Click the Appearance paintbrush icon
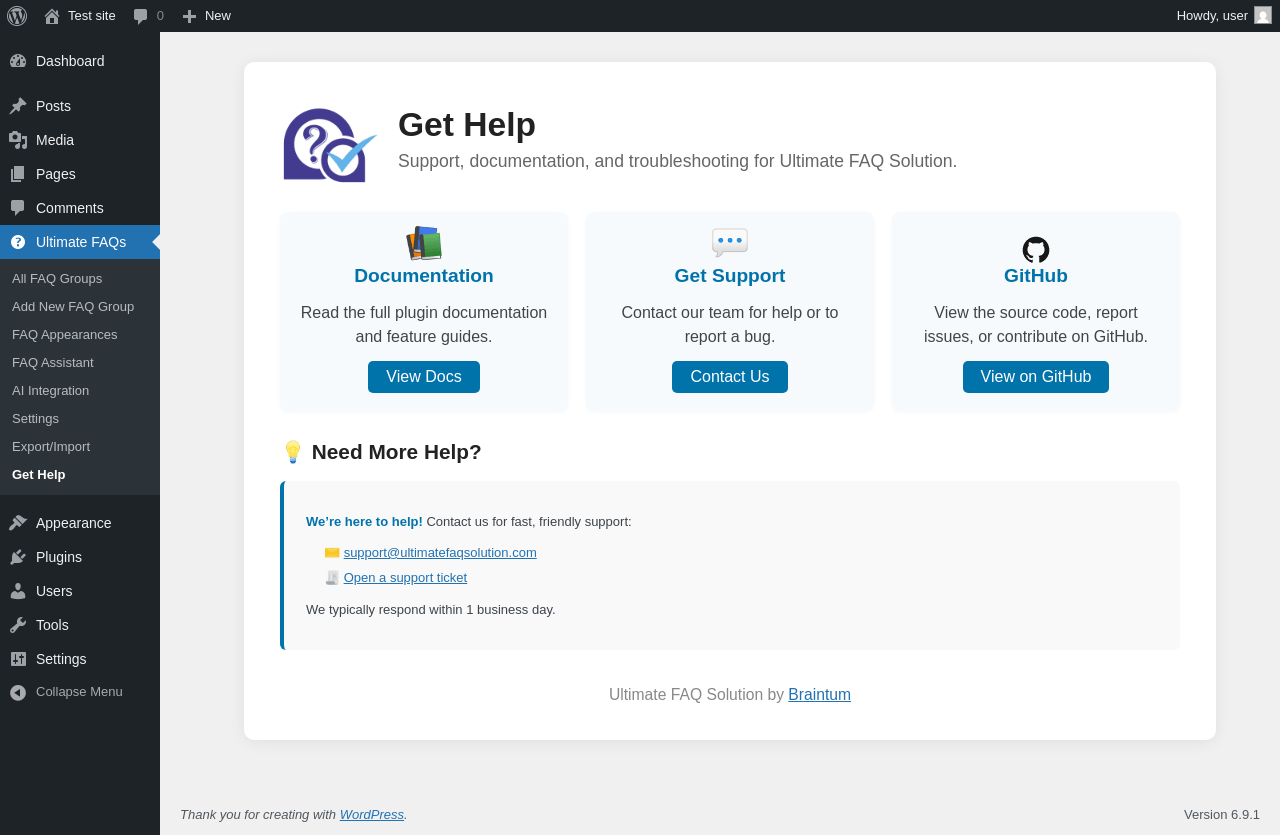The height and width of the screenshot is (835, 1280). 18,523
